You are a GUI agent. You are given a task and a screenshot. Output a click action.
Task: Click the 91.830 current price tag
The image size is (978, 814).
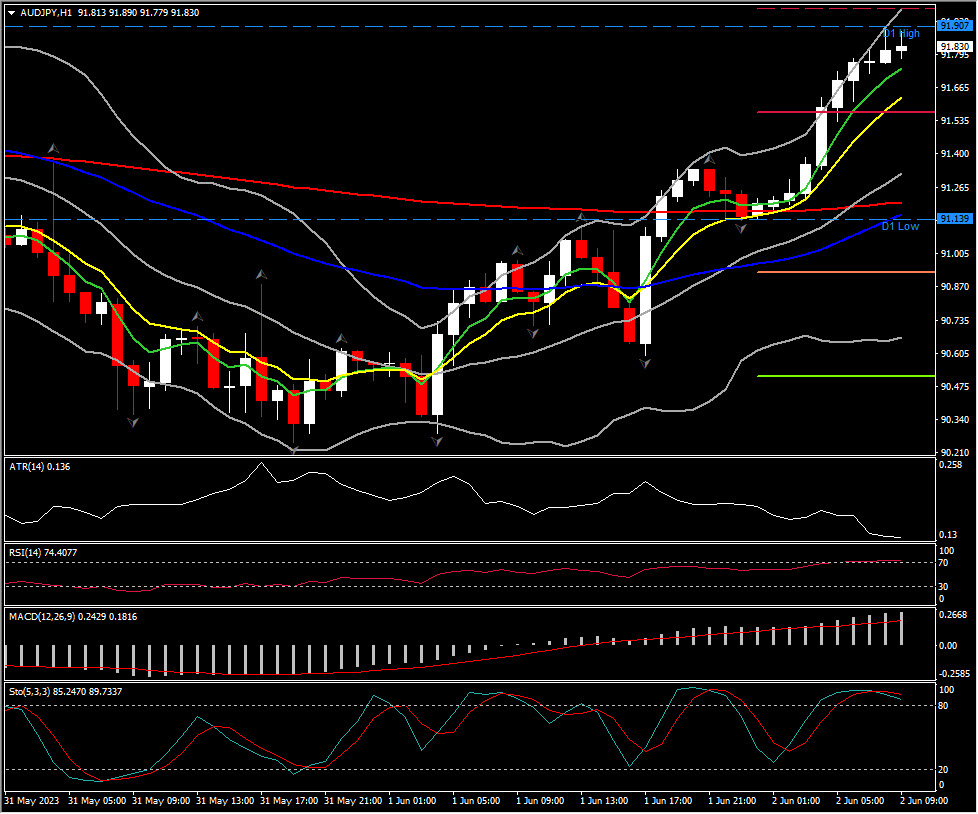tap(954, 47)
